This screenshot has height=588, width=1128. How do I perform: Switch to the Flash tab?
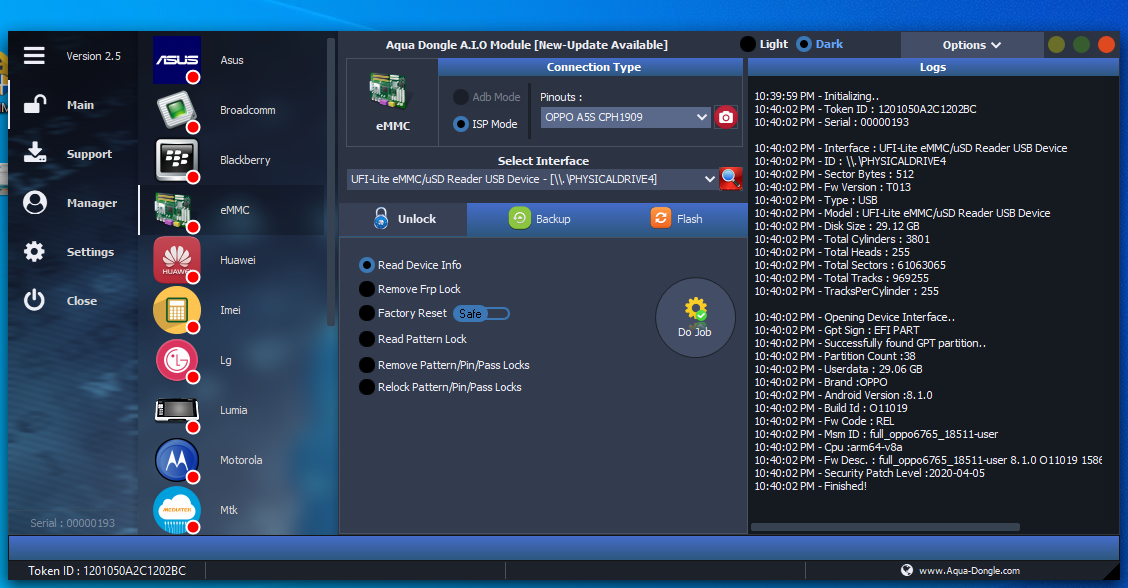(x=676, y=219)
